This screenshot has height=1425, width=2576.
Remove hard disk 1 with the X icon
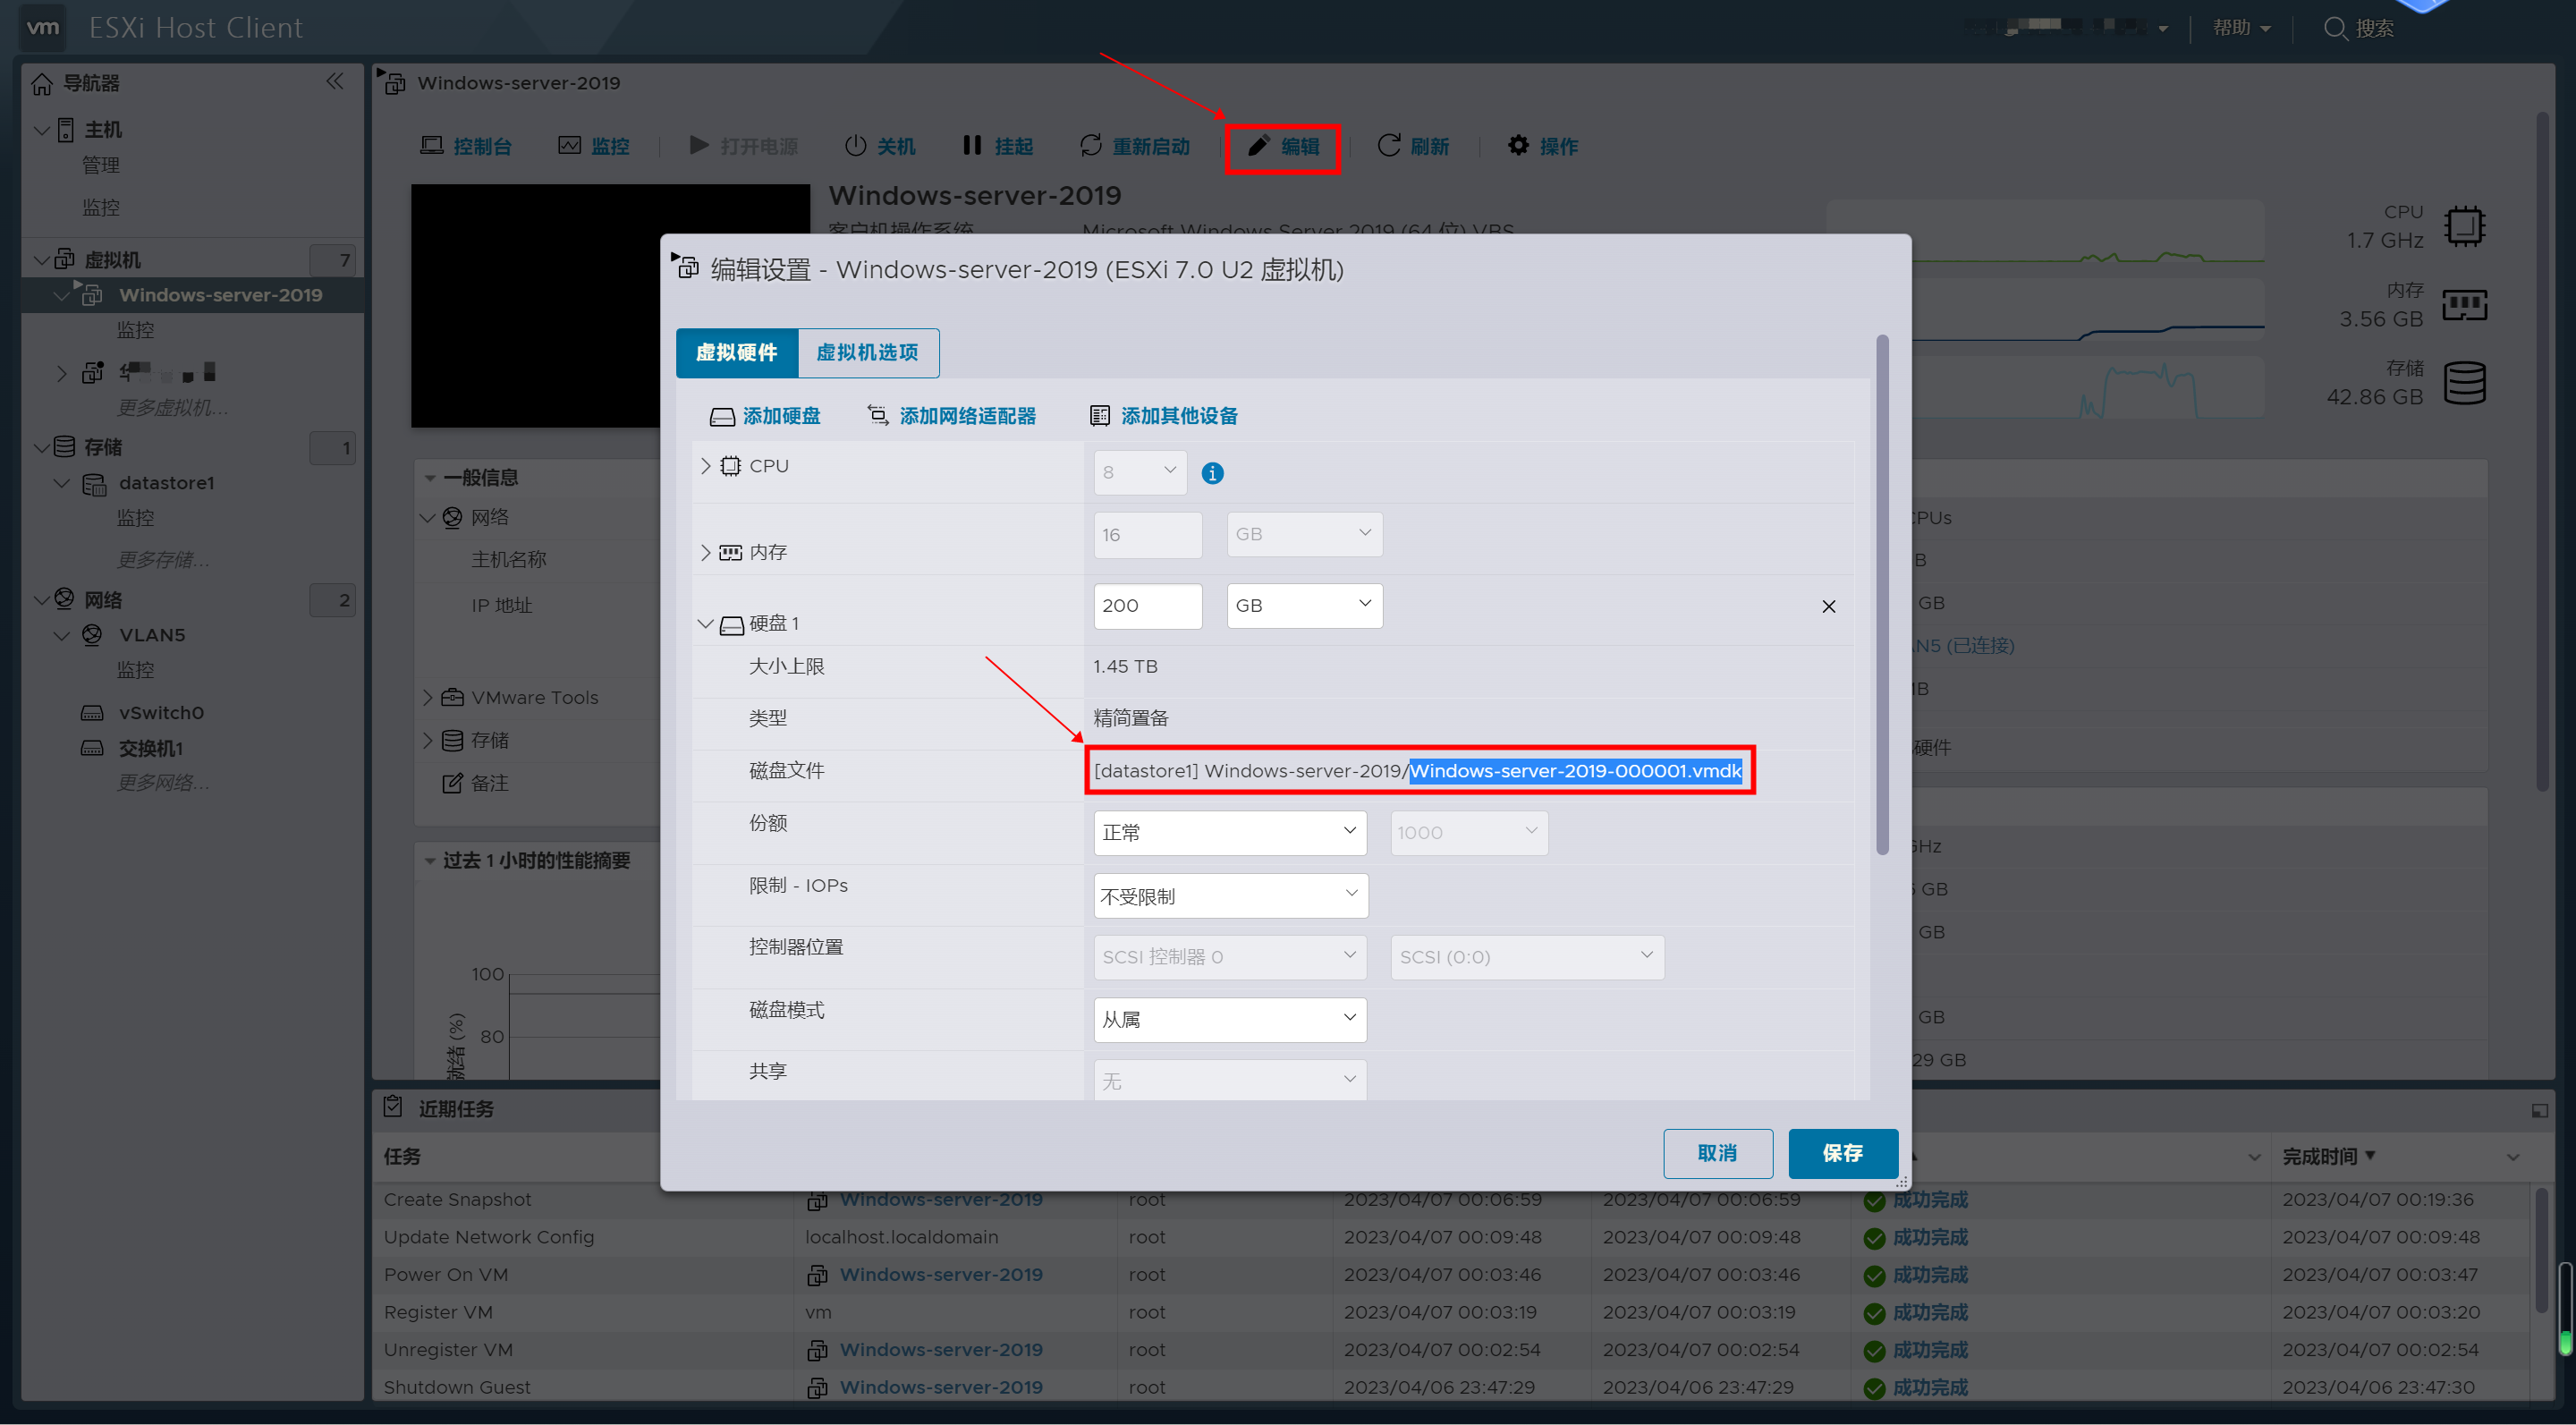1828,606
